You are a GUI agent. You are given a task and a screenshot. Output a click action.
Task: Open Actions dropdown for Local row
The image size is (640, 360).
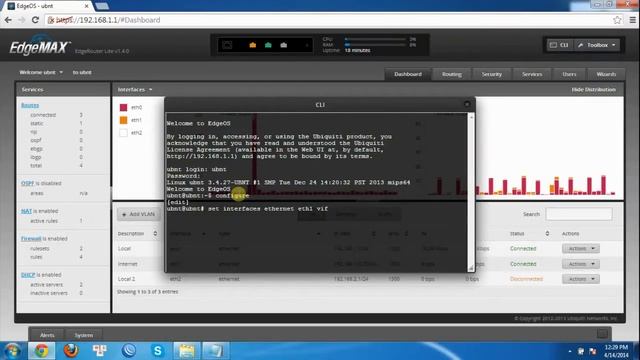click(x=580, y=249)
